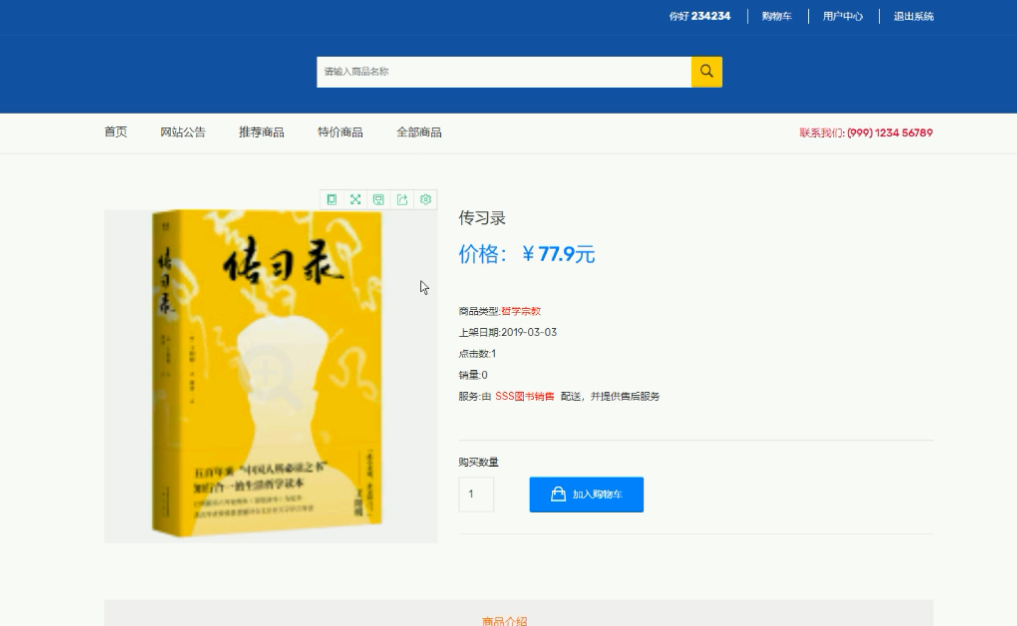This screenshot has width=1017, height=626.
Task: Click the shopping bag icon in the blue button
Action: pyautogui.click(x=558, y=494)
